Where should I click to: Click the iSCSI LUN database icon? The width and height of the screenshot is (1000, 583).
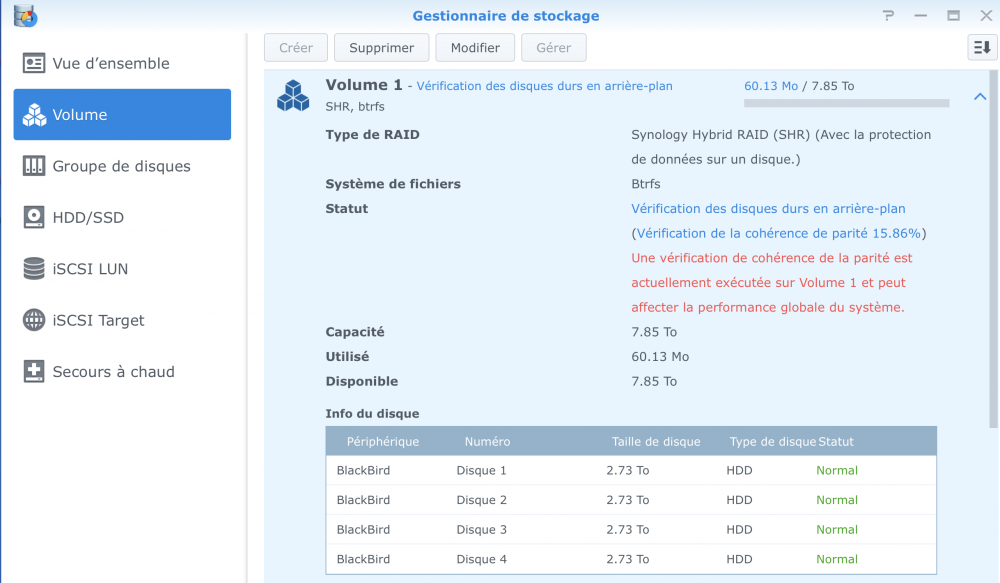coord(35,269)
